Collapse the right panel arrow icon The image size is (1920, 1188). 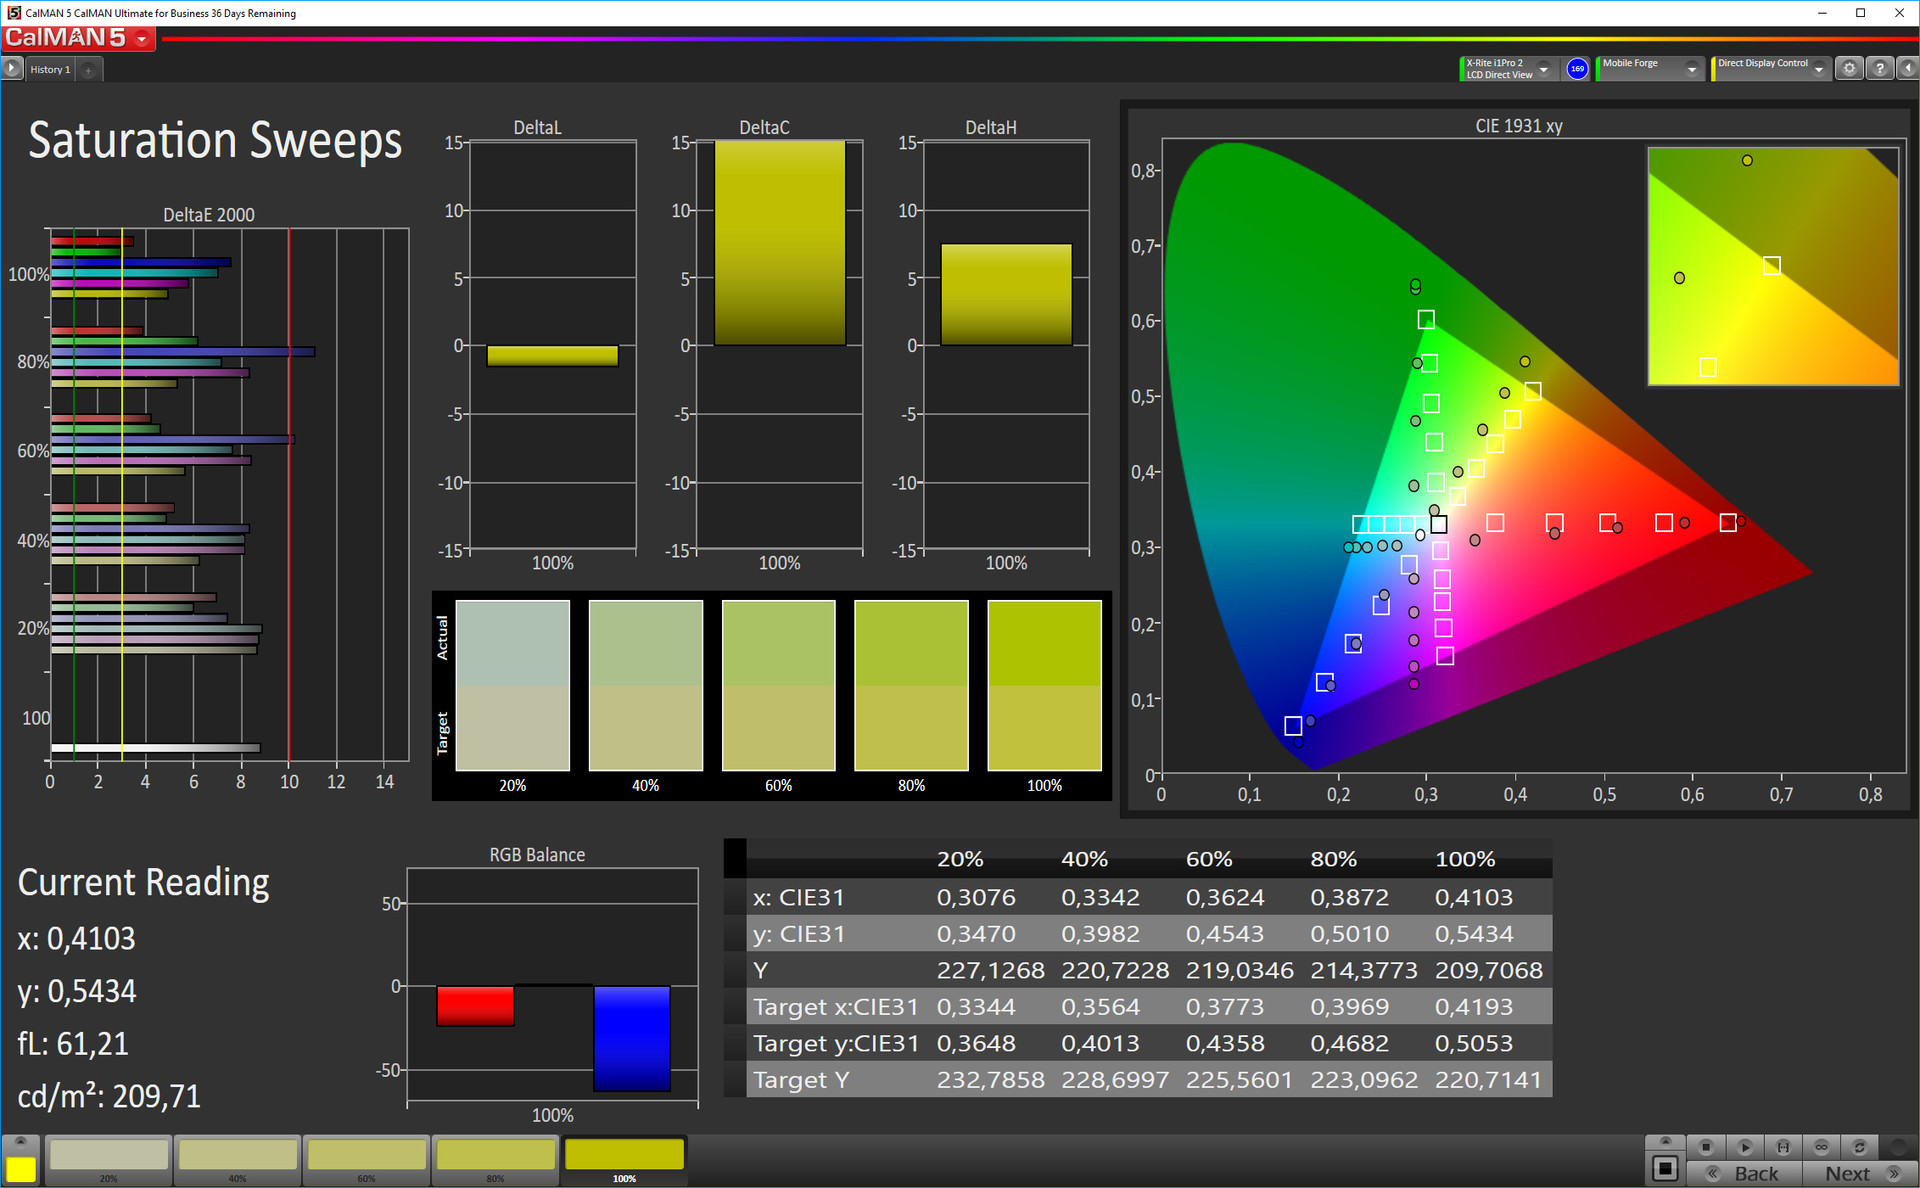(x=1908, y=69)
